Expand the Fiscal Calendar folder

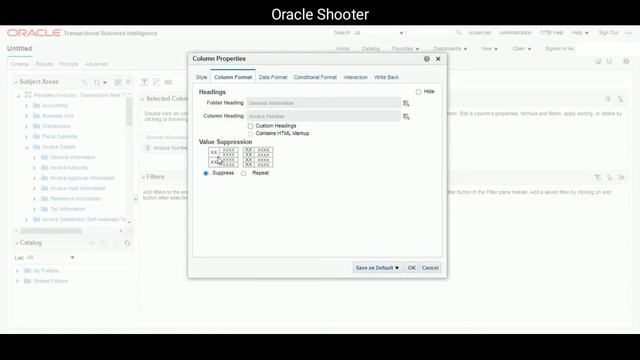pos(27,137)
